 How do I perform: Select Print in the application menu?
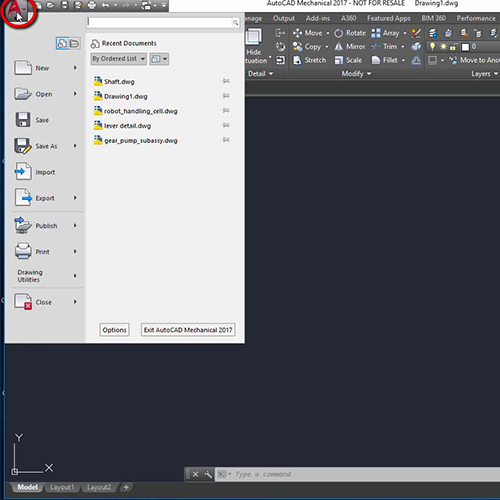[45, 252]
